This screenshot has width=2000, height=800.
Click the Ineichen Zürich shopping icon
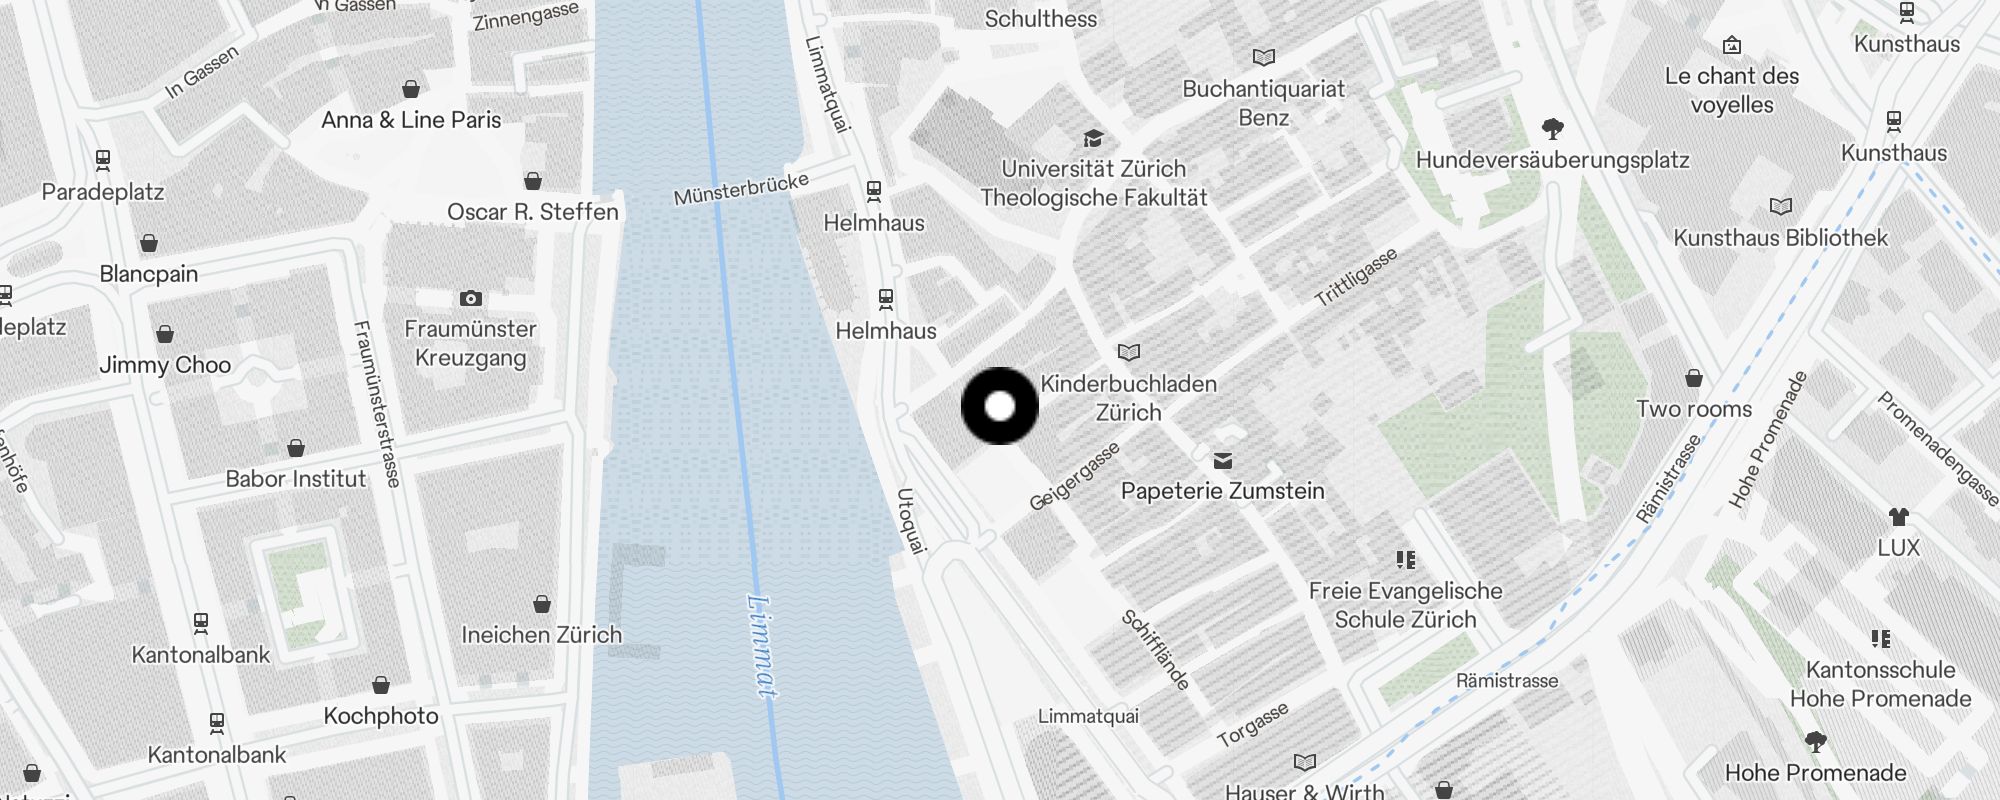click(x=542, y=604)
